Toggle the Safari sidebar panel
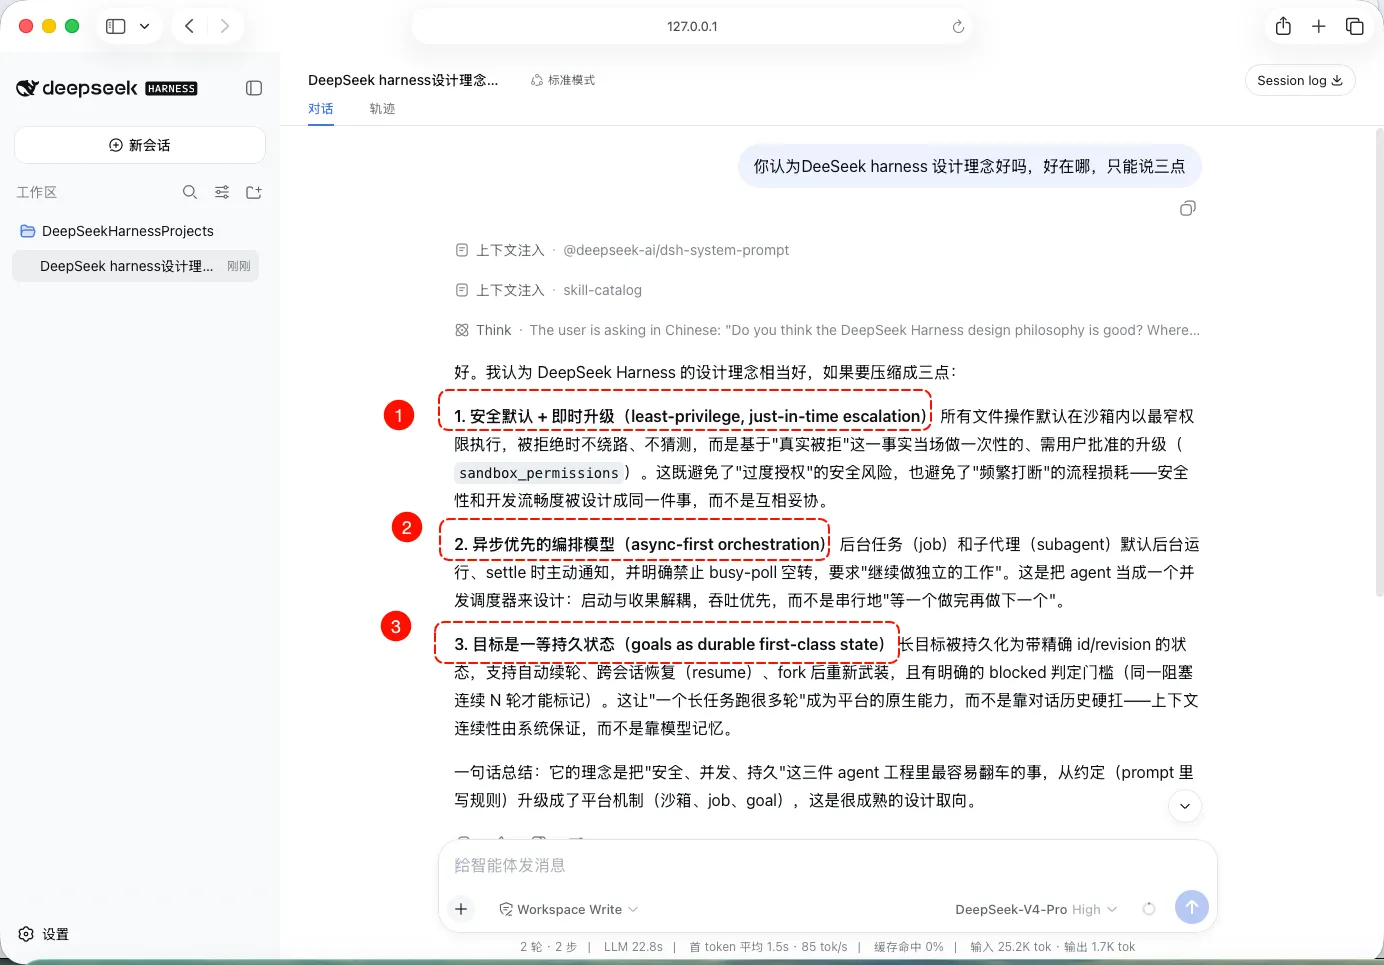Viewport: 1384px width, 965px height. click(116, 26)
